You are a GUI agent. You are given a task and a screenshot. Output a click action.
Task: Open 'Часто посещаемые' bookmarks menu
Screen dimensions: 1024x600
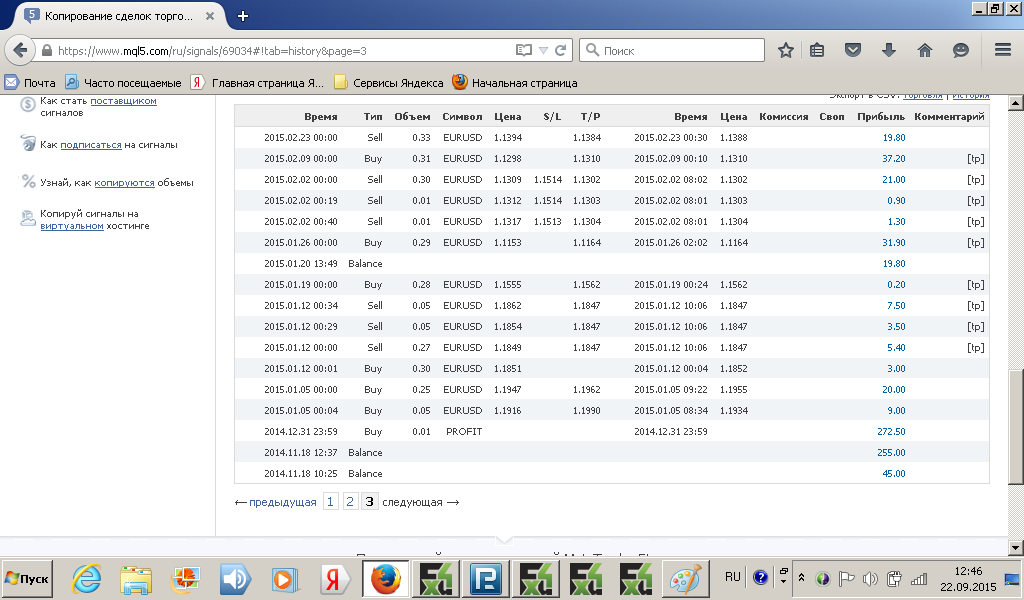[x=123, y=83]
